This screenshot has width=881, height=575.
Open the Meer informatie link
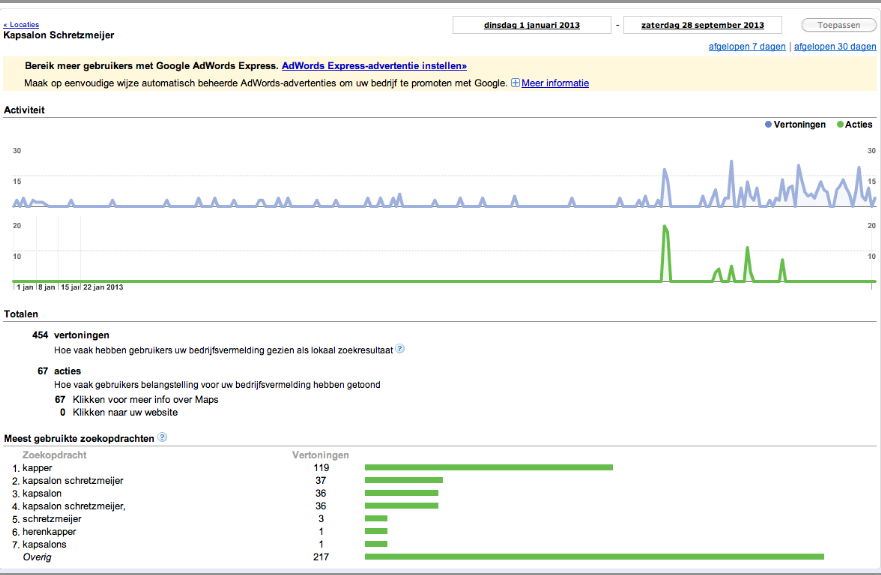pyautogui.click(x=555, y=83)
